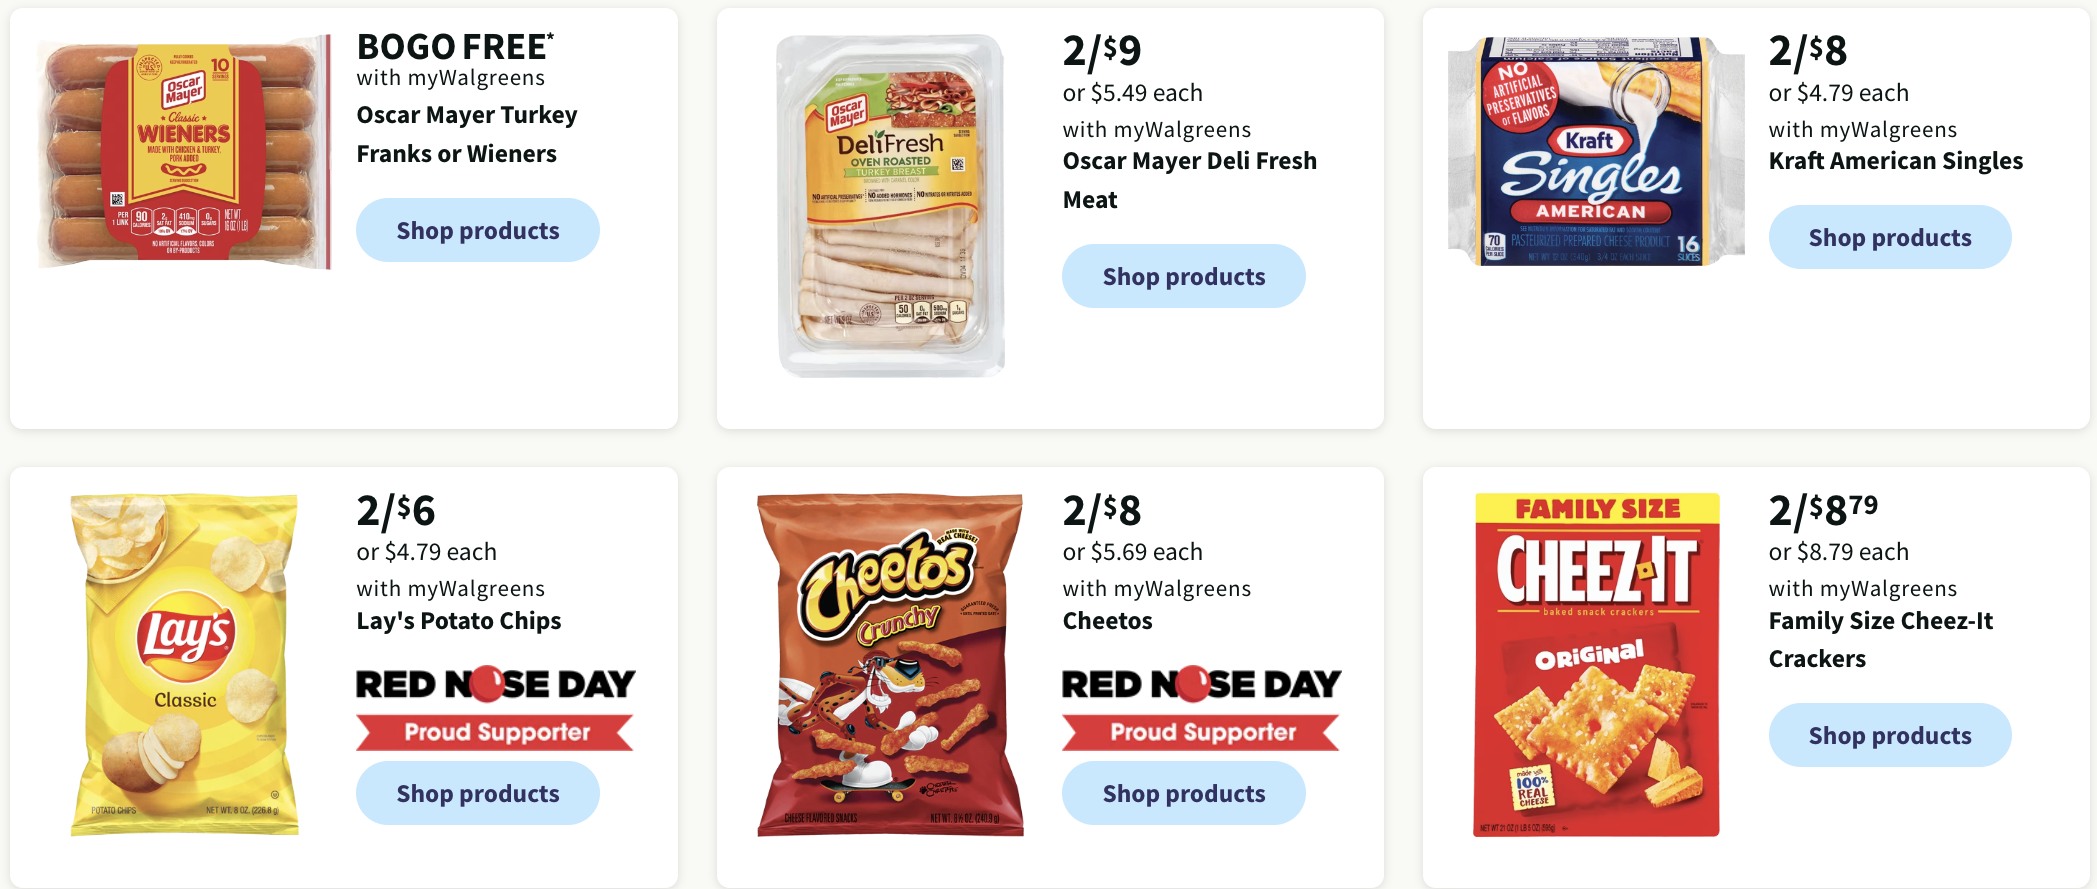Click Proud Supporter banner in Cheetos card
2097x889 pixels.
pos(1202,732)
